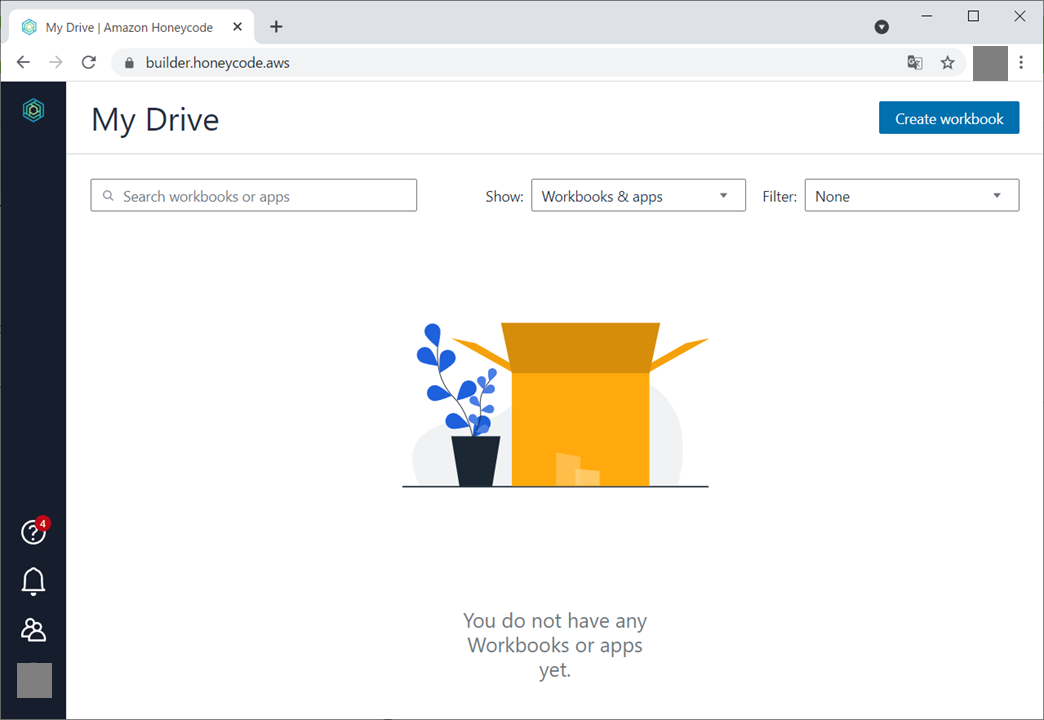
Task: Click the Honeycode logo in the sidebar
Action: tap(33, 110)
